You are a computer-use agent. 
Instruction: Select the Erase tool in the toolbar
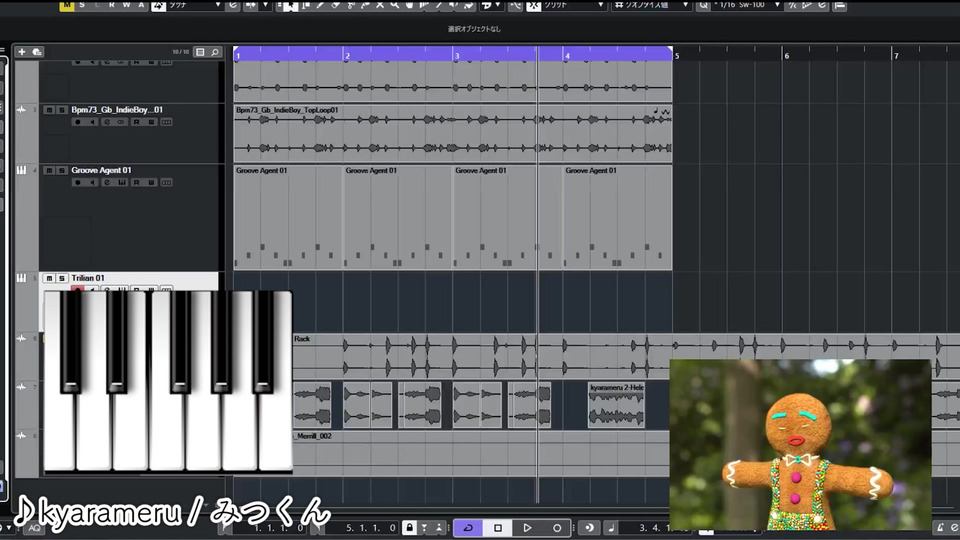point(335,5)
